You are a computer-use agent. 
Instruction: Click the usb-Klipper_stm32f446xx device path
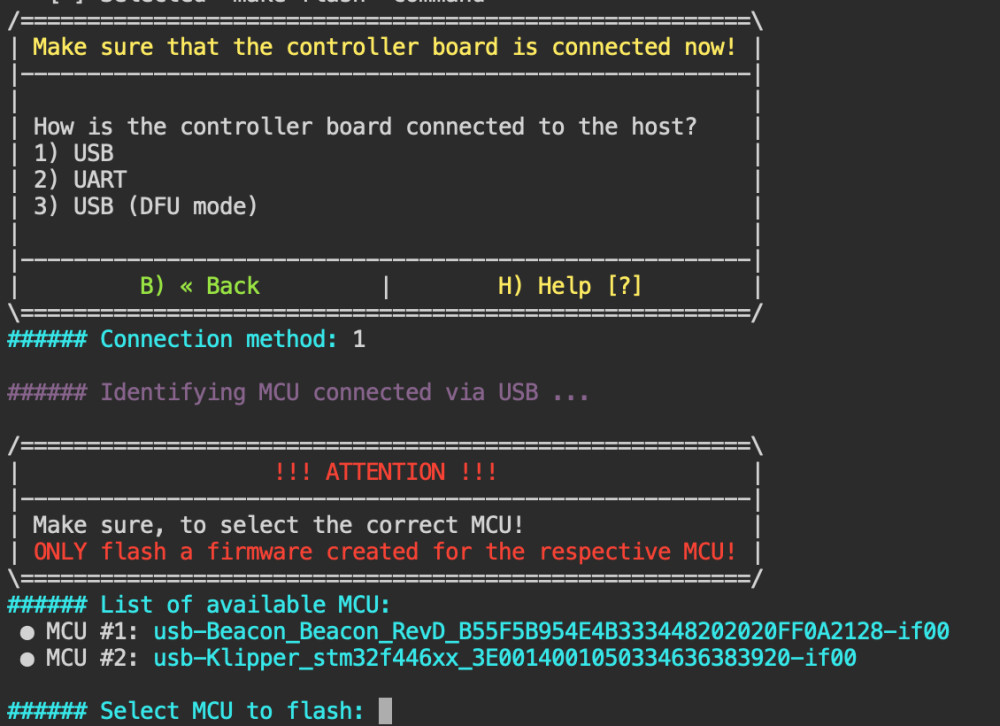[x=504, y=658]
